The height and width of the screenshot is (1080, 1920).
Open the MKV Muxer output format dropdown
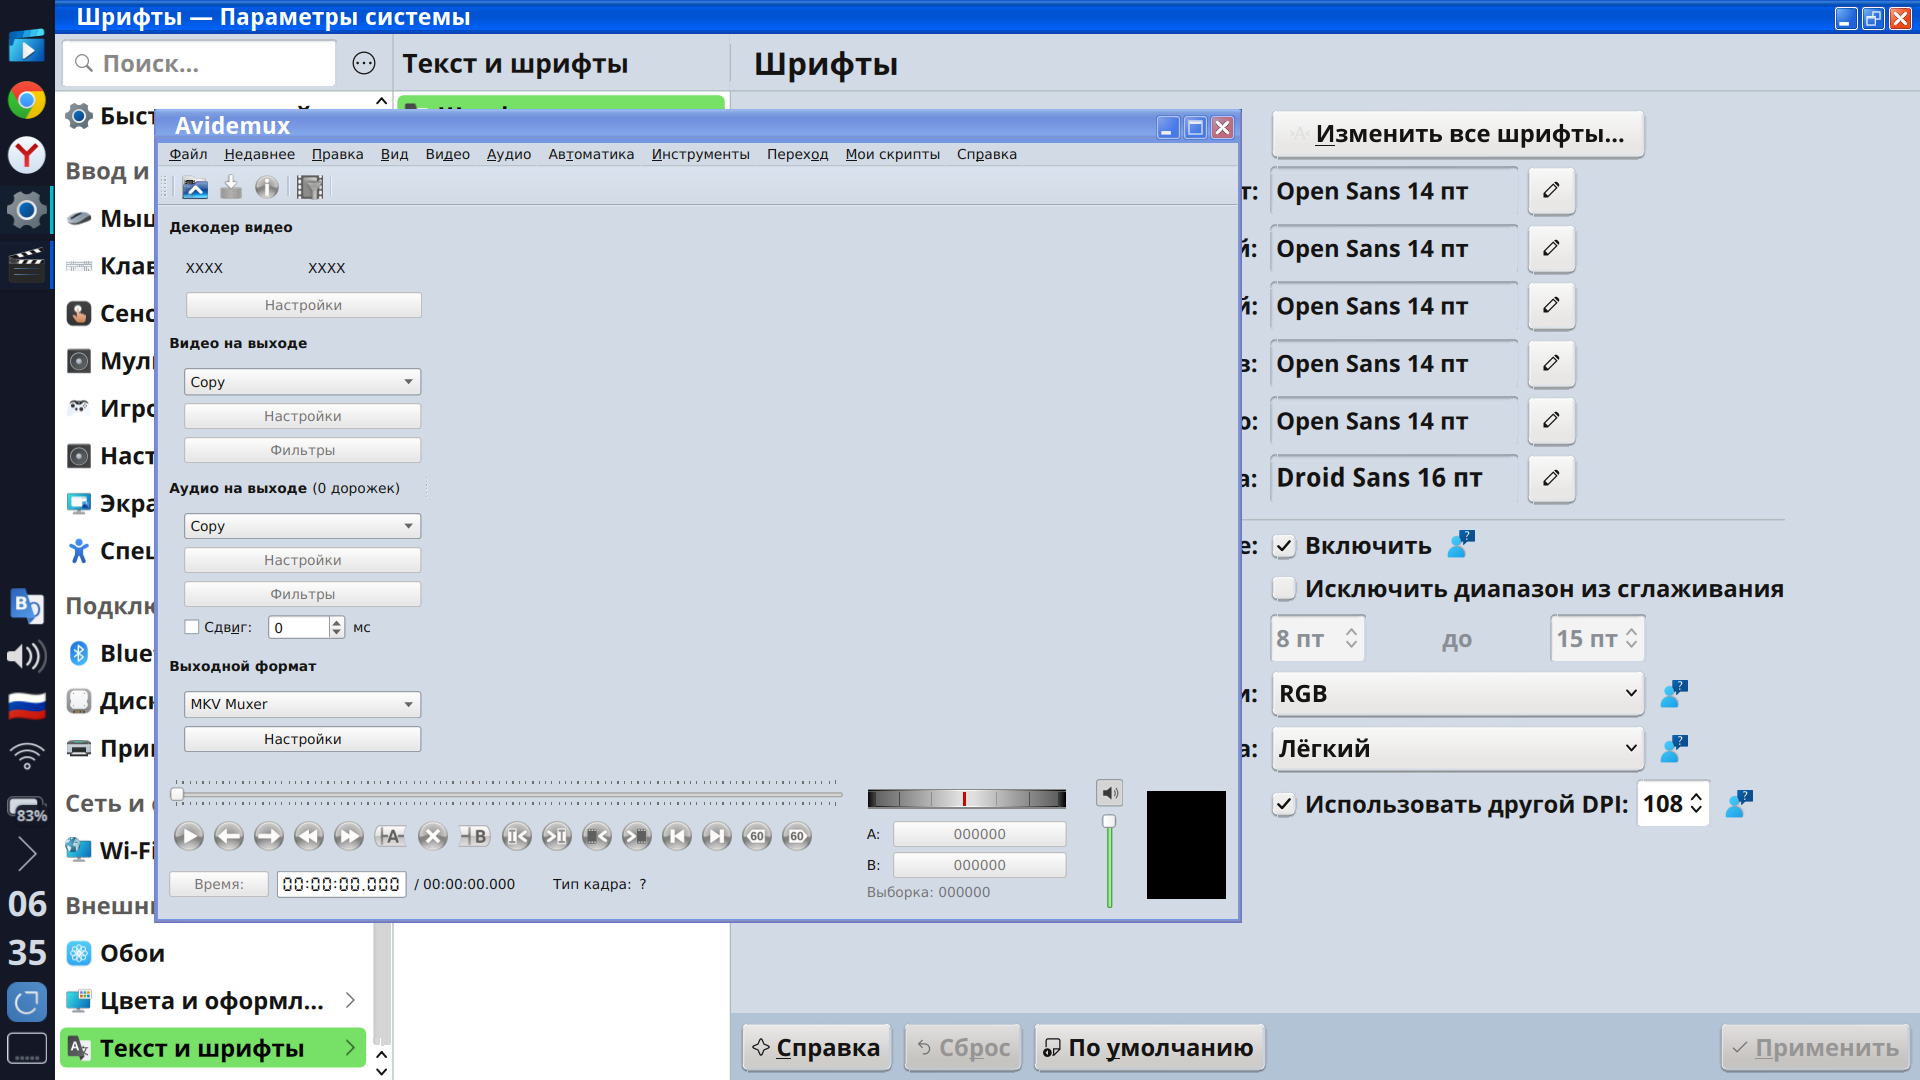click(x=302, y=704)
